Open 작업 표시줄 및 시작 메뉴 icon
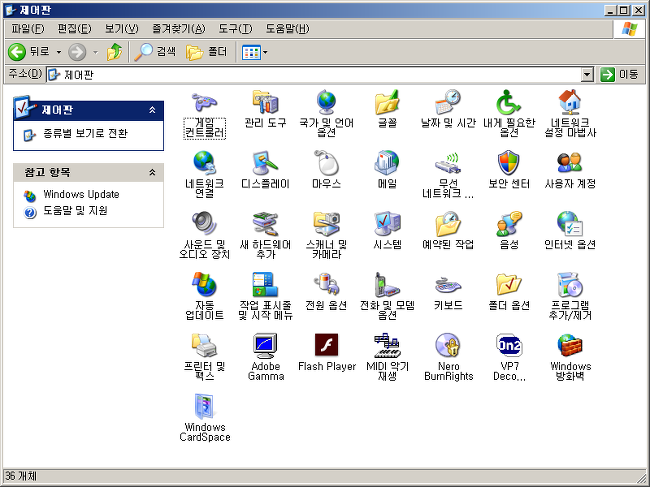The width and height of the screenshot is (650, 487). [x=265, y=285]
